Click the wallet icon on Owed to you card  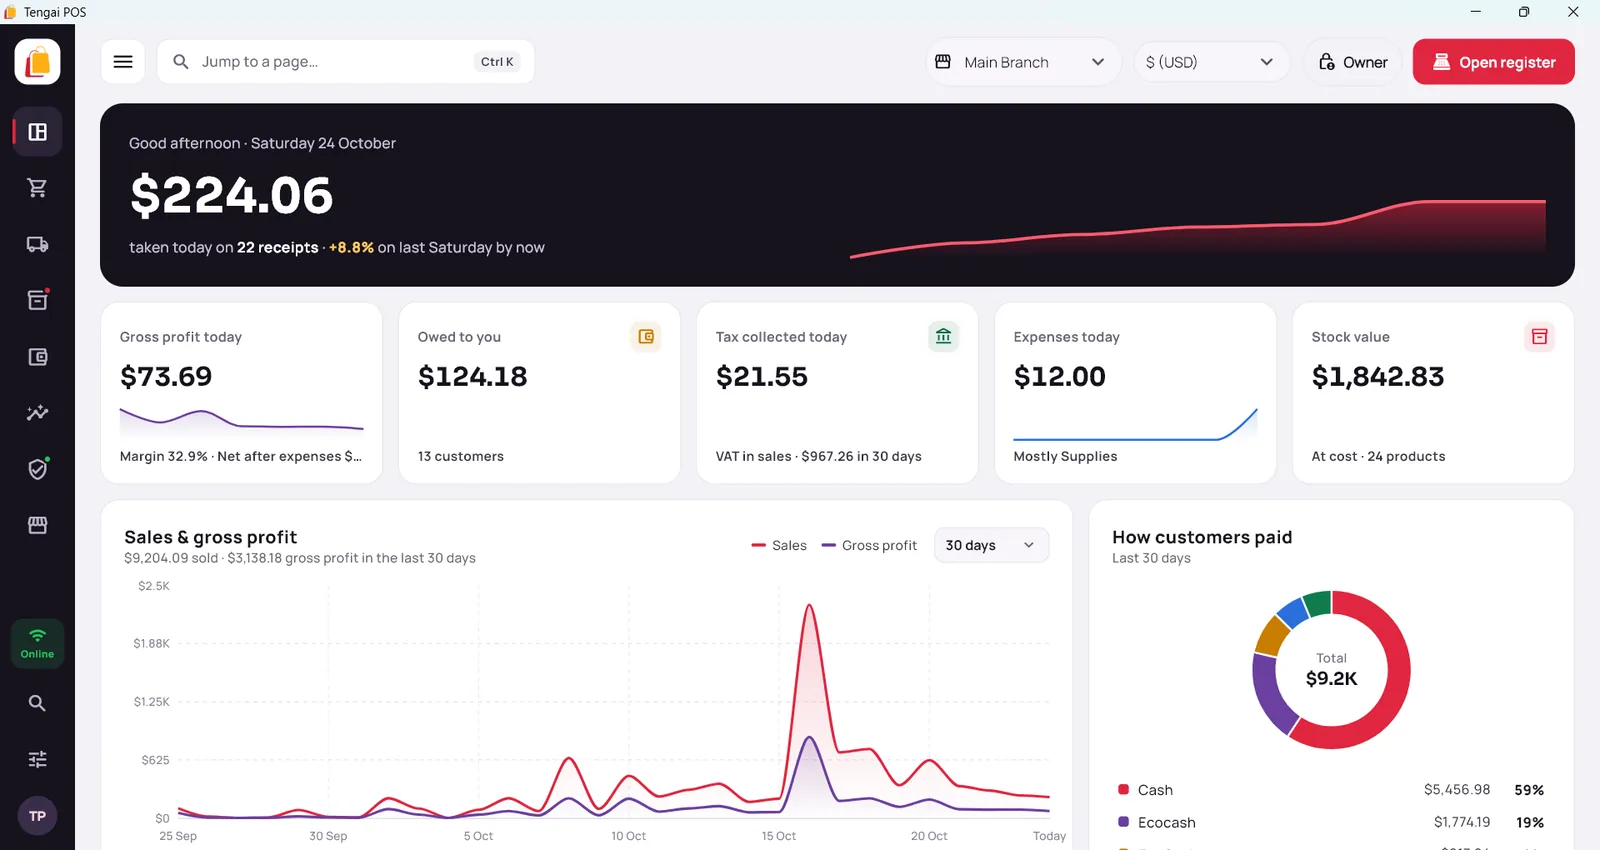pyautogui.click(x=646, y=337)
